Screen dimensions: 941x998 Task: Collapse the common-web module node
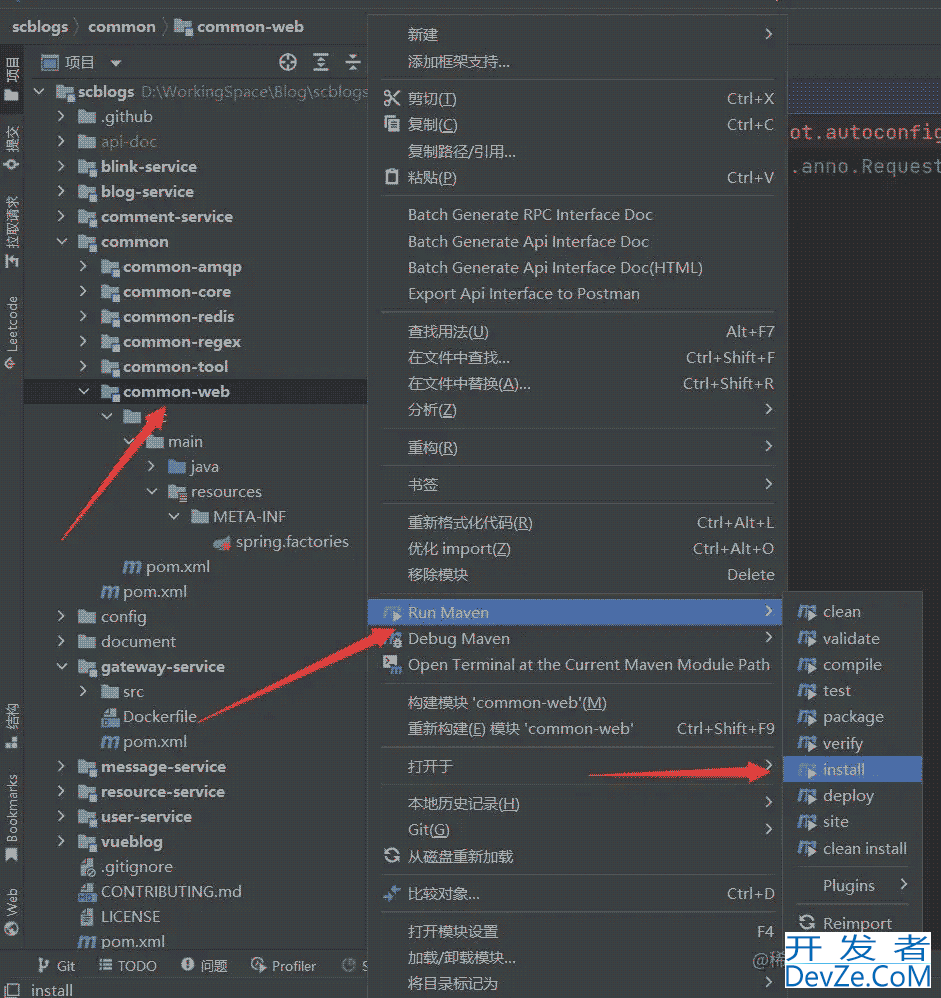tap(84, 391)
